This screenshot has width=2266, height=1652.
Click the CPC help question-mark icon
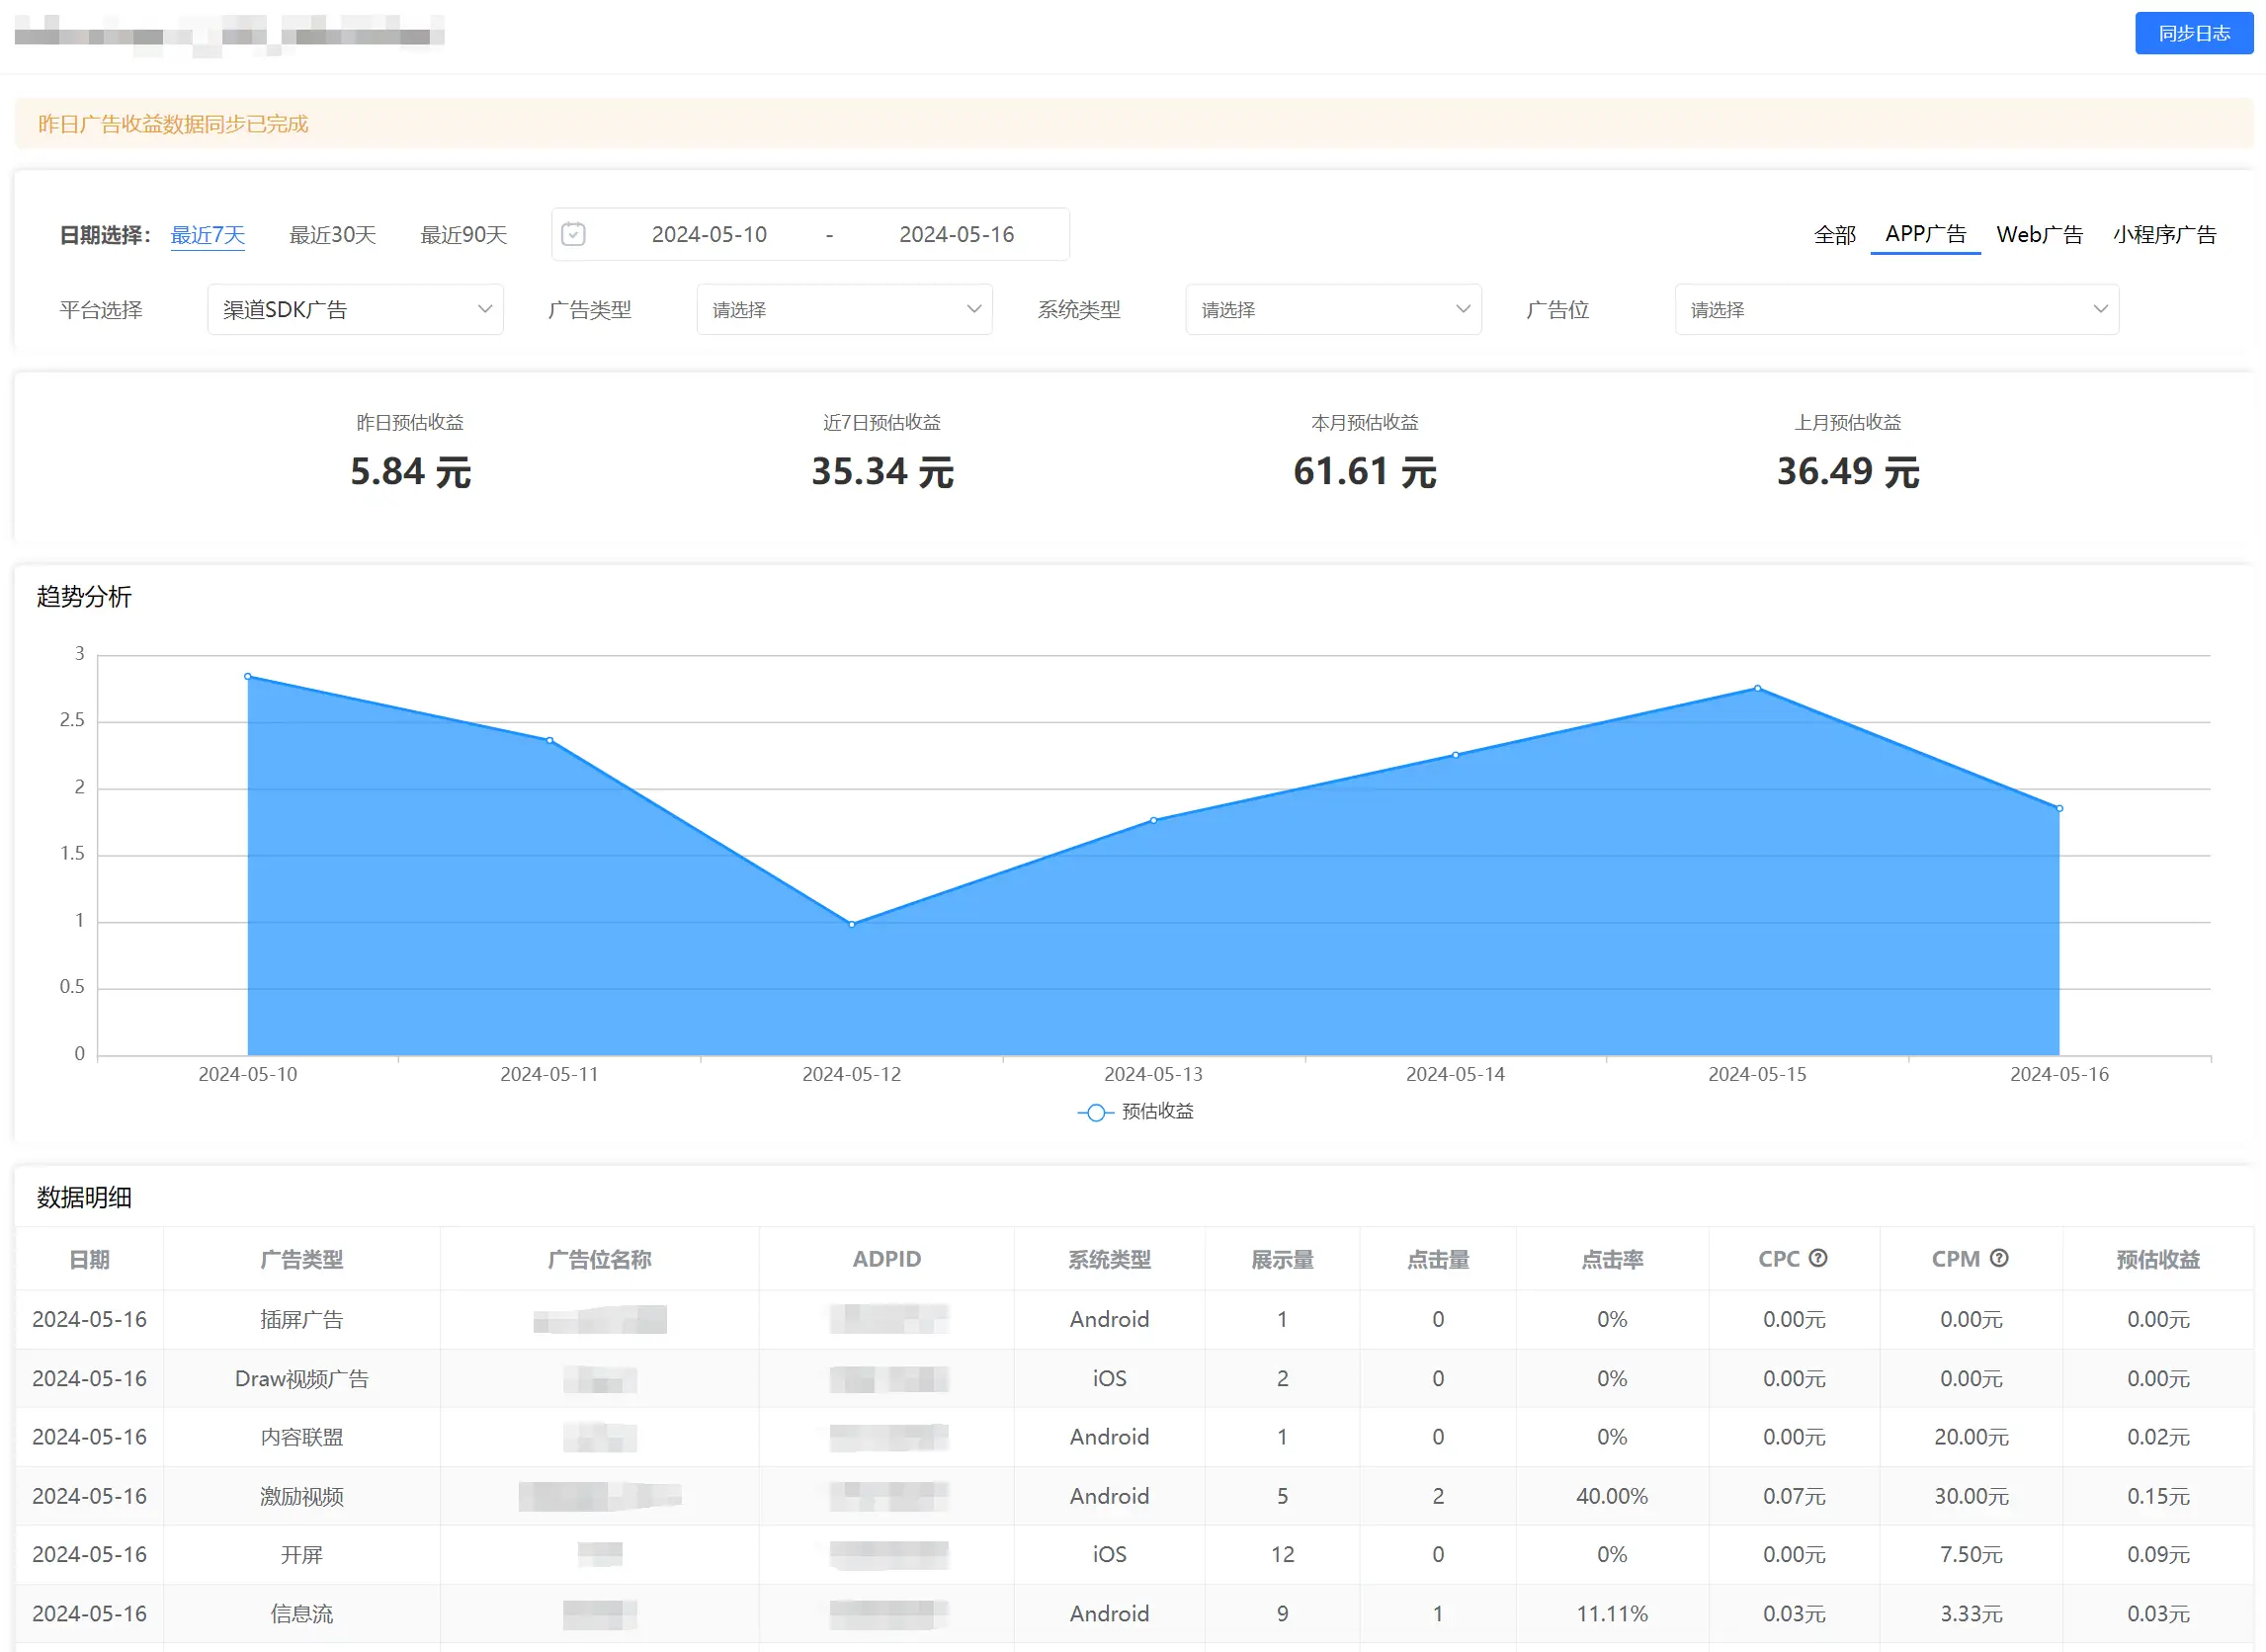click(1818, 1258)
